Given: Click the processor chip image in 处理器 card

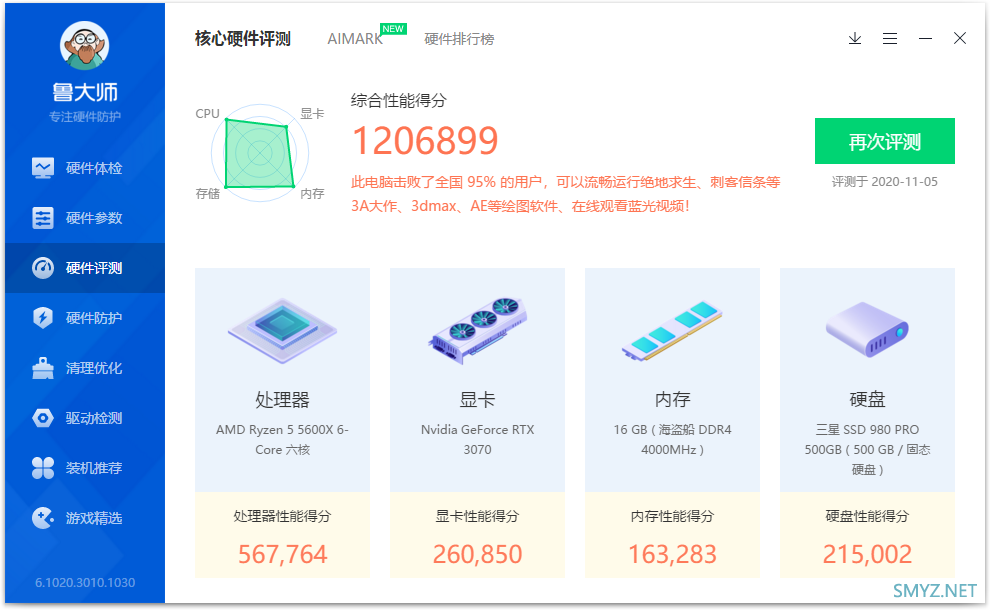Looking at the screenshot, I should [x=282, y=328].
